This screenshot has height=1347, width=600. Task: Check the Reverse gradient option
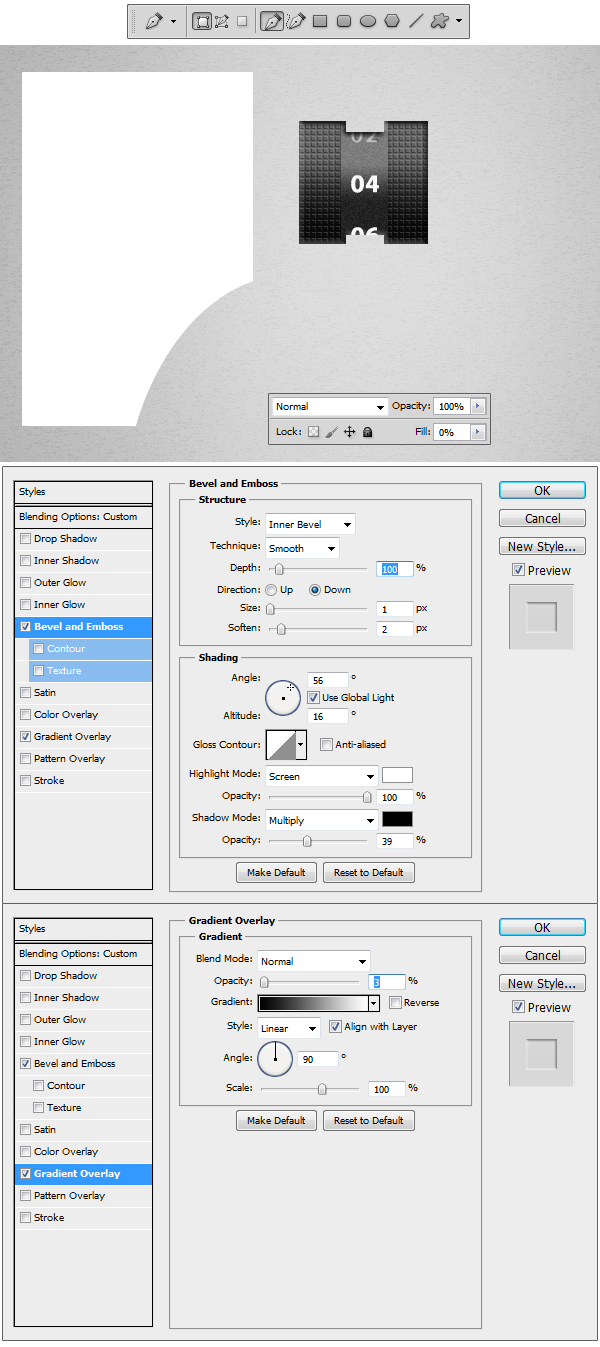(x=396, y=1002)
